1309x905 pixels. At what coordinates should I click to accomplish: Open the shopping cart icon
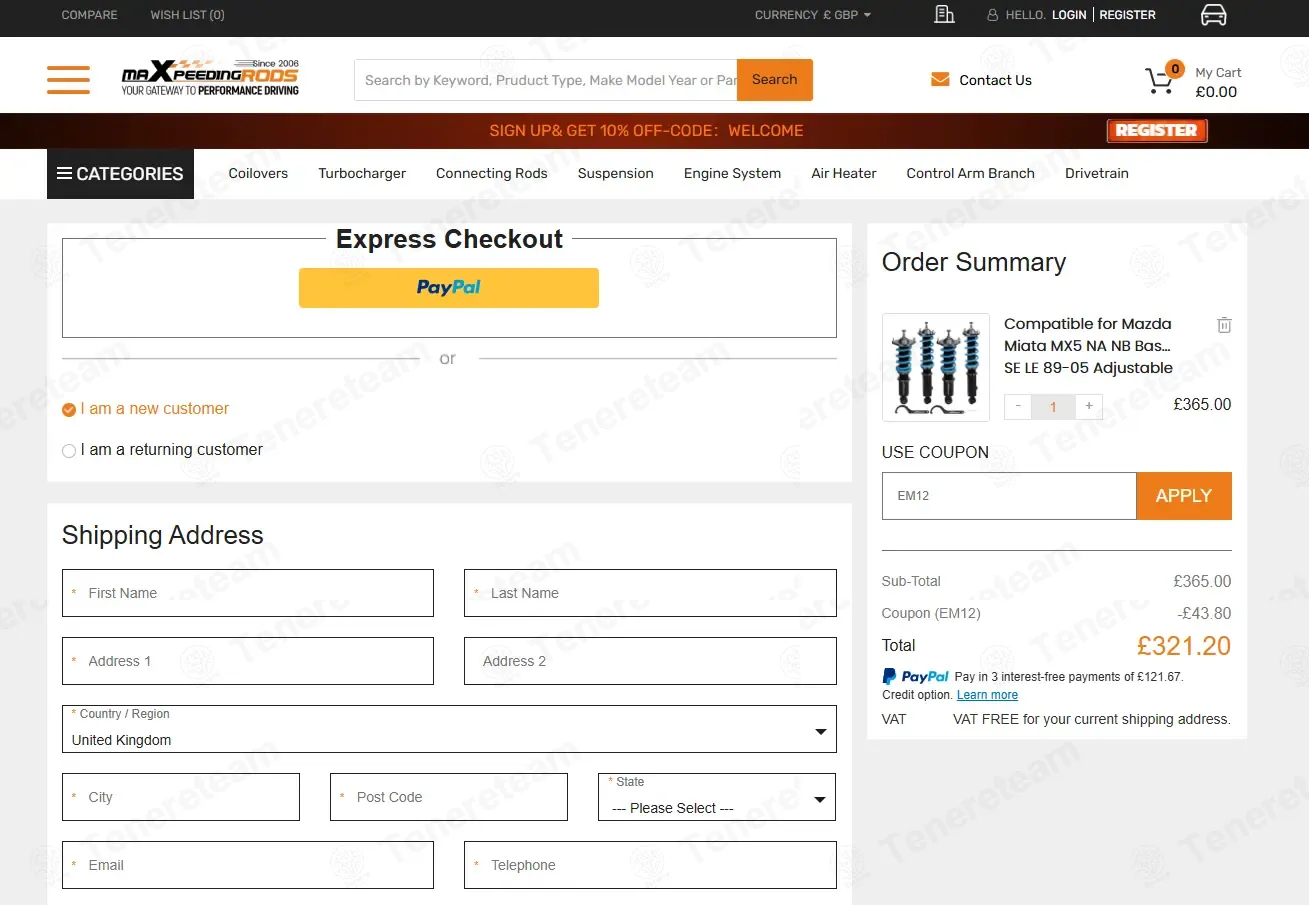pyautogui.click(x=1161, y=80)
